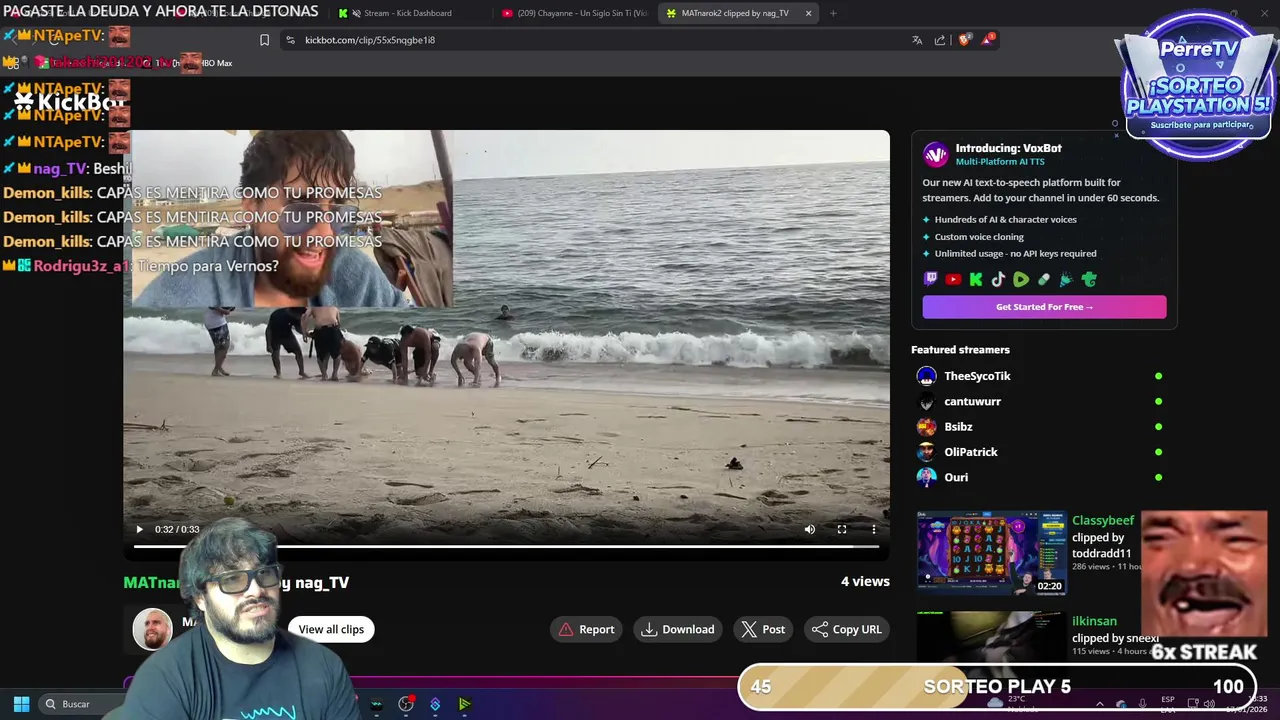Viewport: 1280px width, 720px height.
Task: Seek on the video progress bar
Action: click(x=506, y=546)
